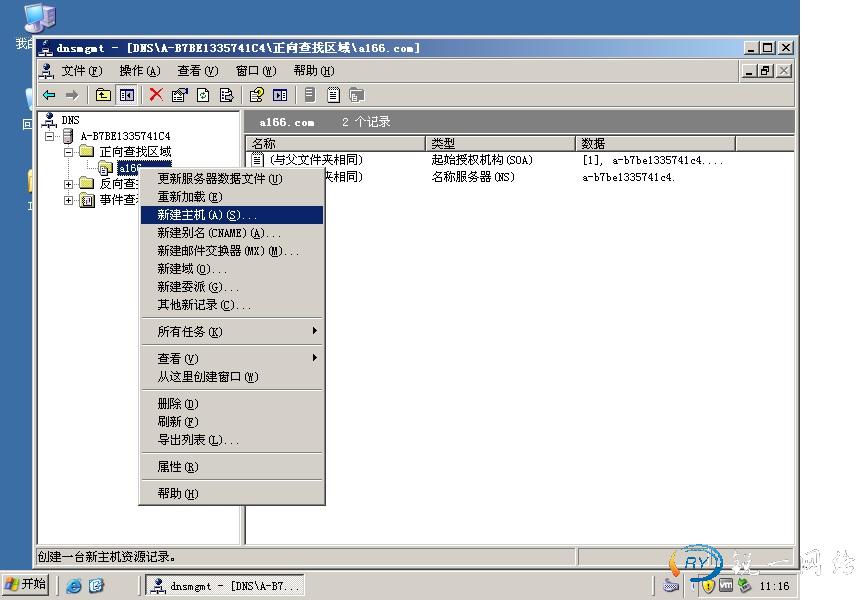
Task: Open the Properties toolbar icon
Action: tap(180, 94)
